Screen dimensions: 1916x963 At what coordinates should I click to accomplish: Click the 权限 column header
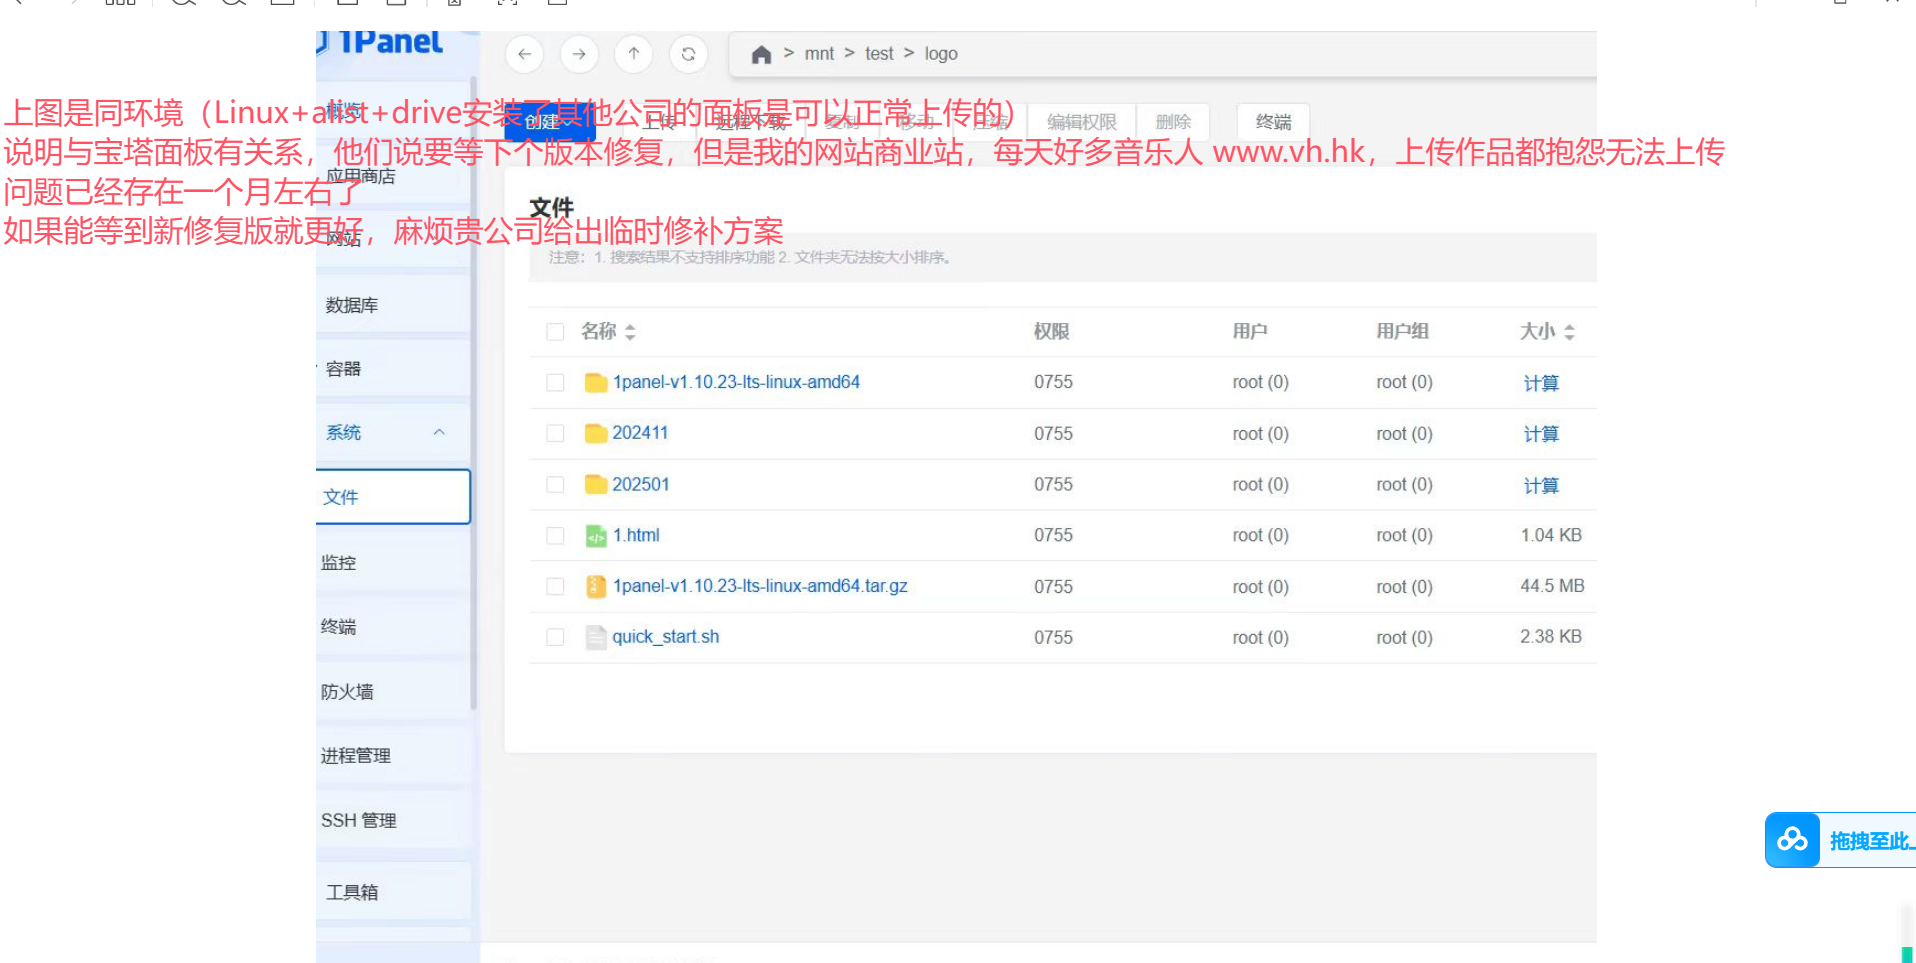coord(1051,331)
